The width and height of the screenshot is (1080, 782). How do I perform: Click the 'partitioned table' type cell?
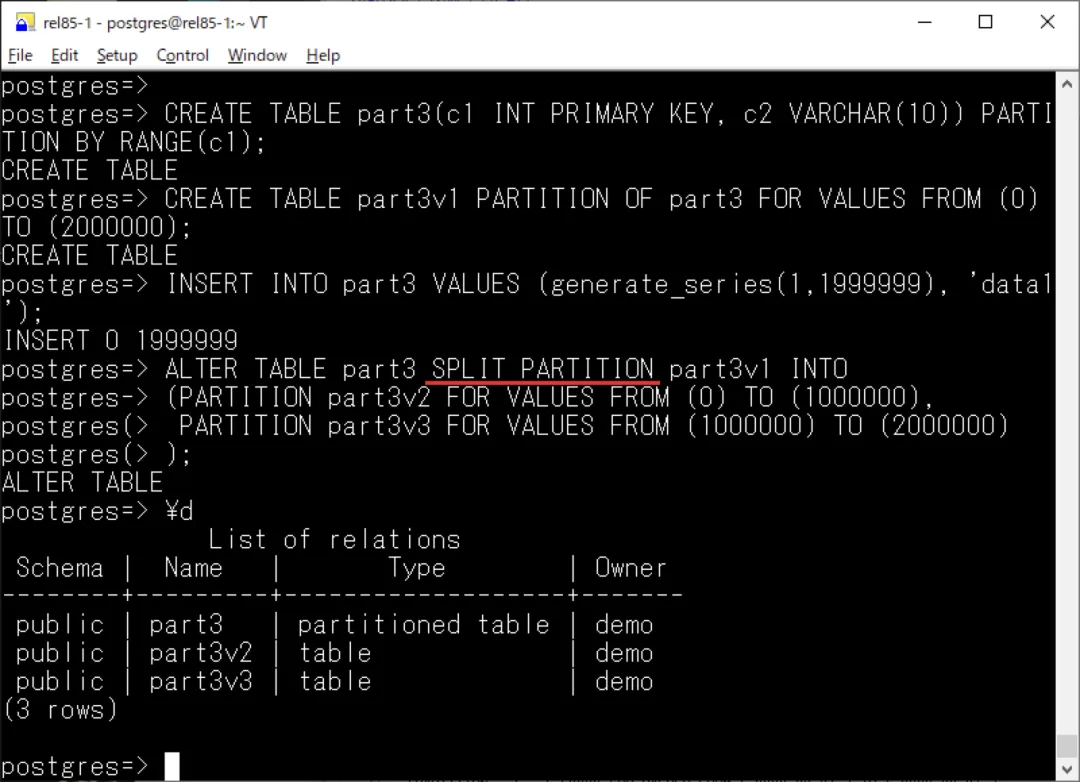[423, 625]
